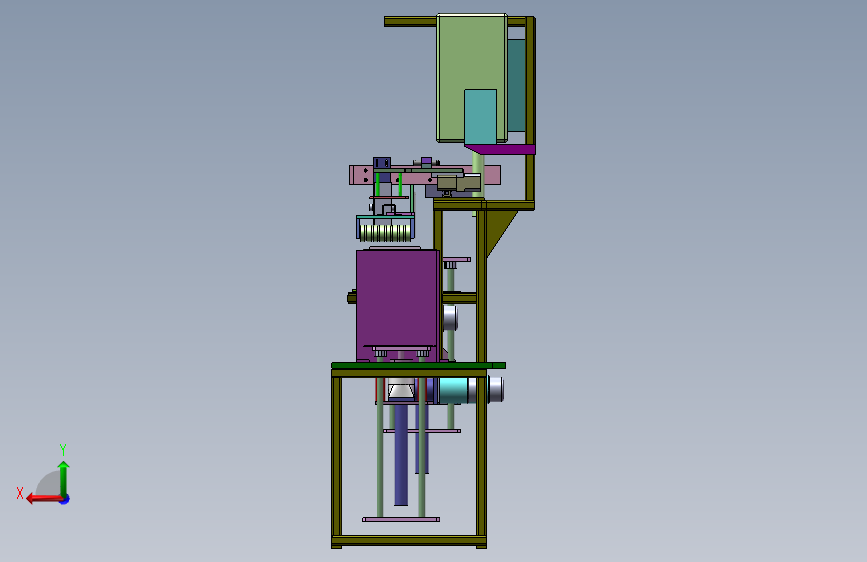Screen dimensions: 867x562
Task: Select the pink bottom plate near the frame base
Action: click(x=401, y=519)
